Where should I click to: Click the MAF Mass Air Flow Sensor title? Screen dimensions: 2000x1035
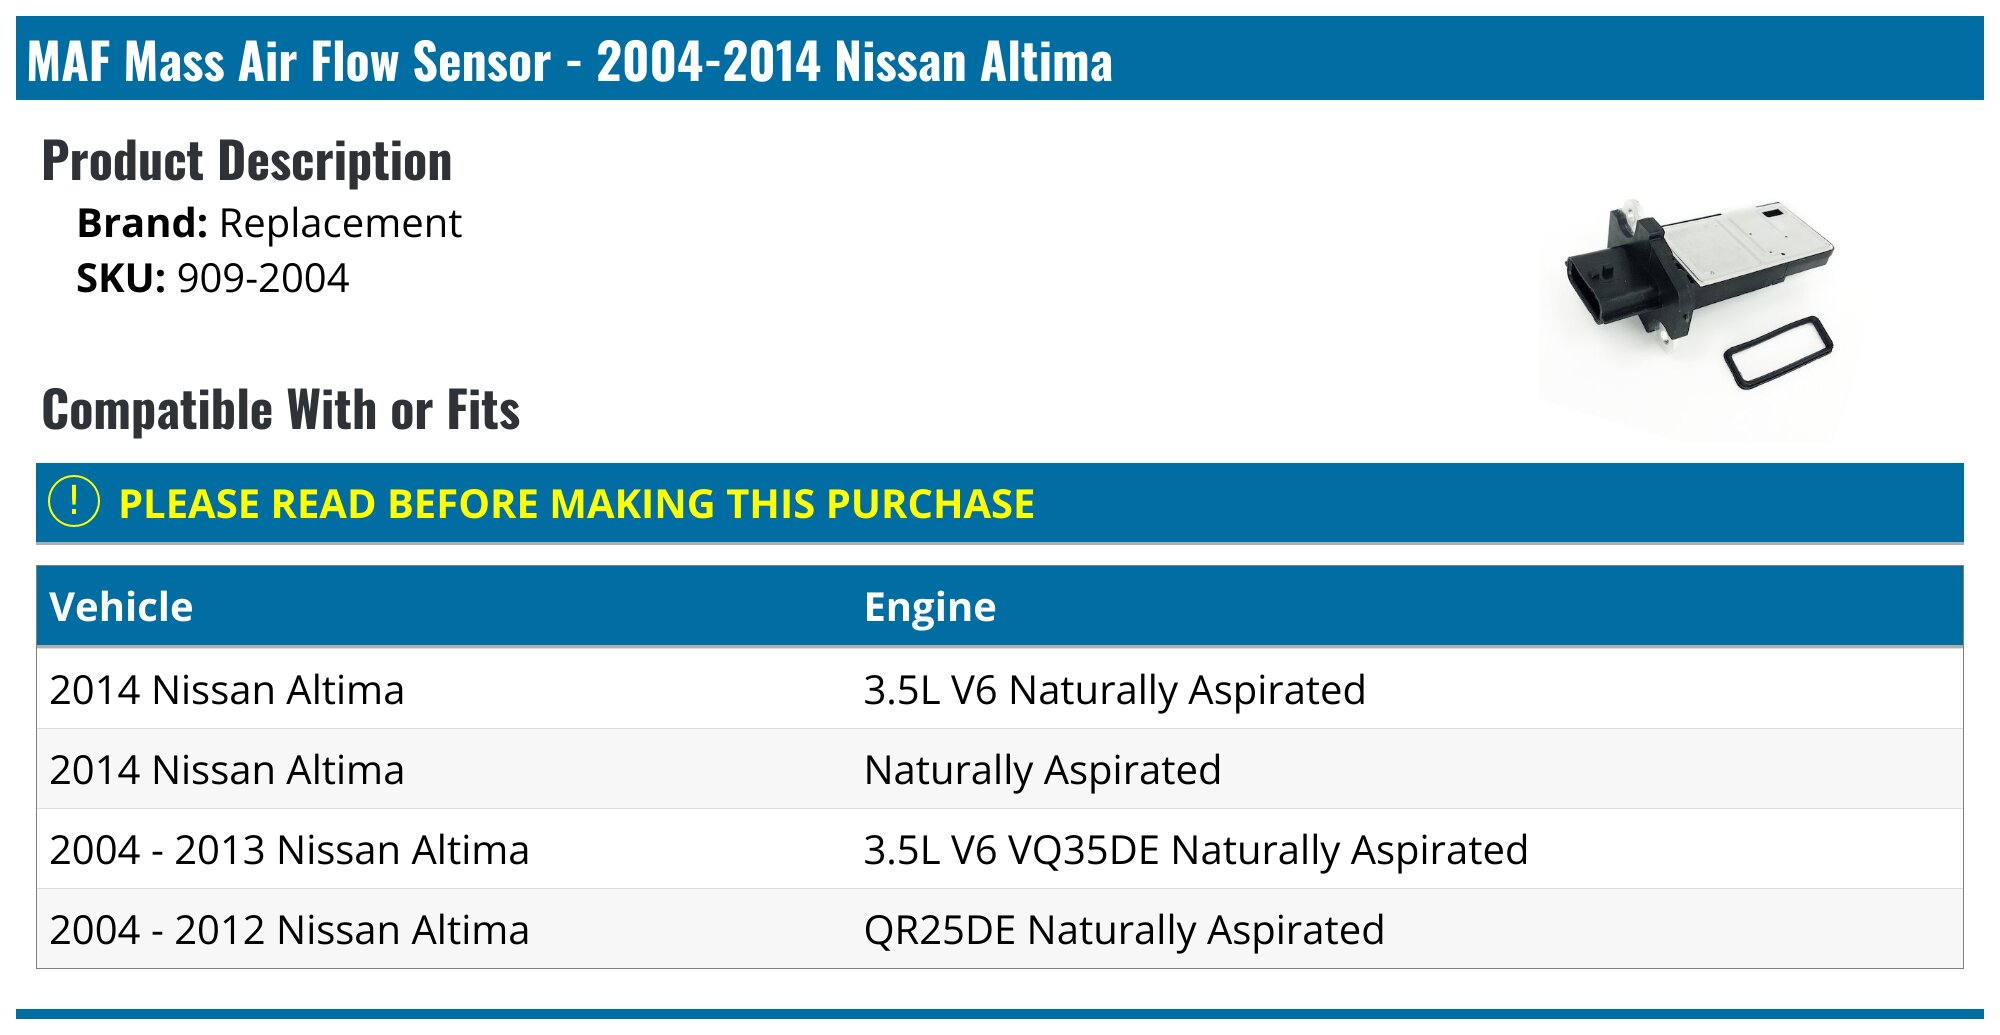570,60
